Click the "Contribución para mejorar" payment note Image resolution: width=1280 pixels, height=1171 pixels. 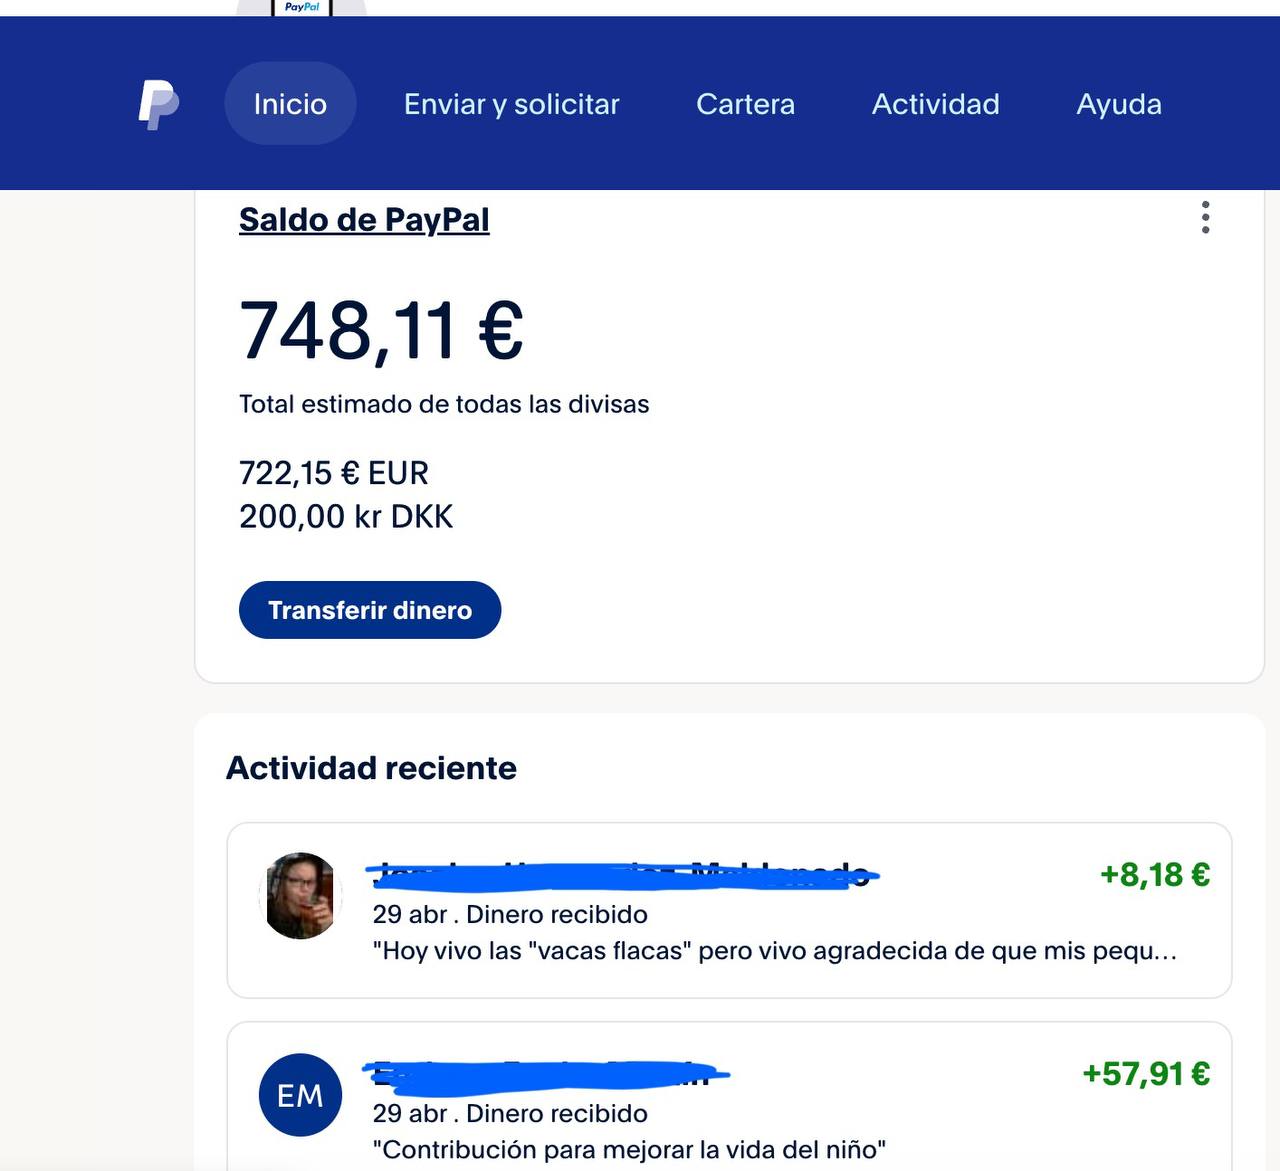click(x=629, y=1150)
